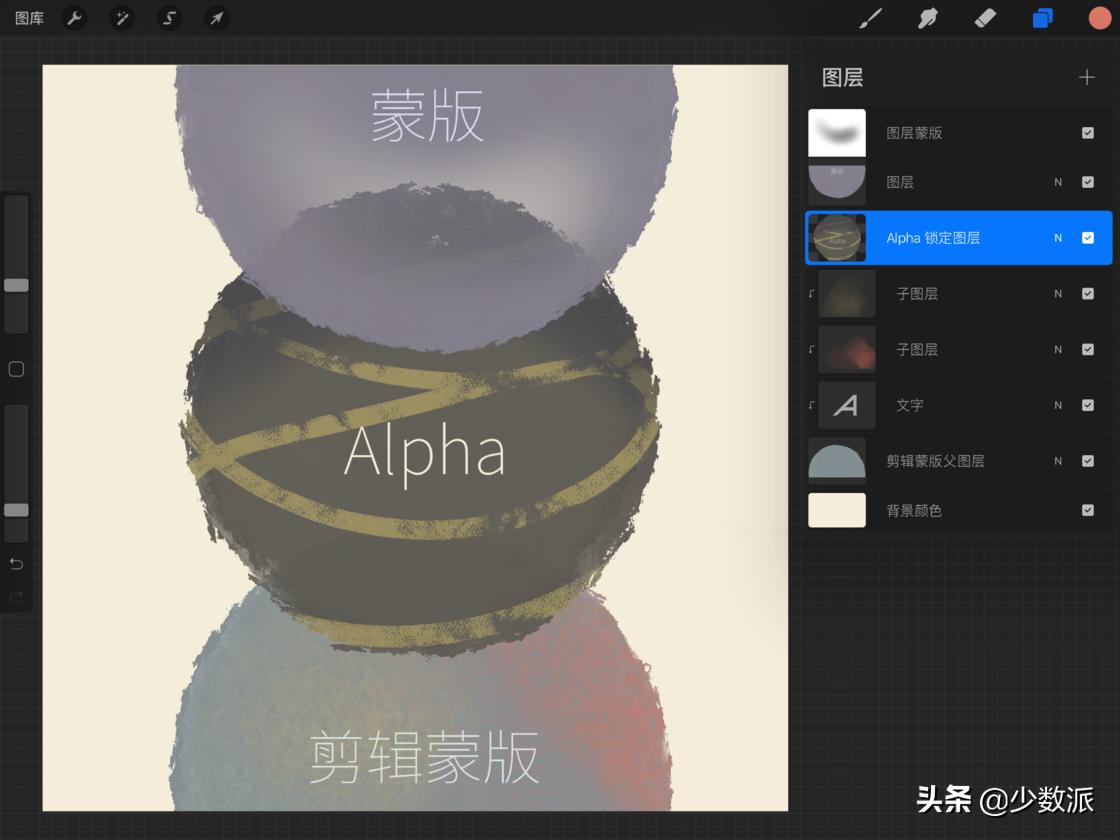The width and height of the screenshot is (1120, 840).
Task: Open the Layers panel icon
Action: (x=1042, y=18)
